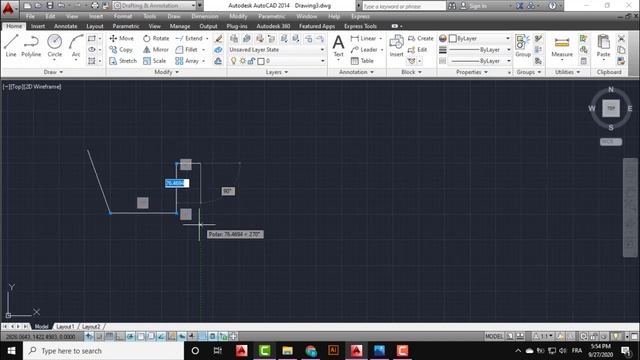The width and height of the screenshot is (640, 360).
Task: Toggle Ortho Mode in status bar
Action: (120, 336)
